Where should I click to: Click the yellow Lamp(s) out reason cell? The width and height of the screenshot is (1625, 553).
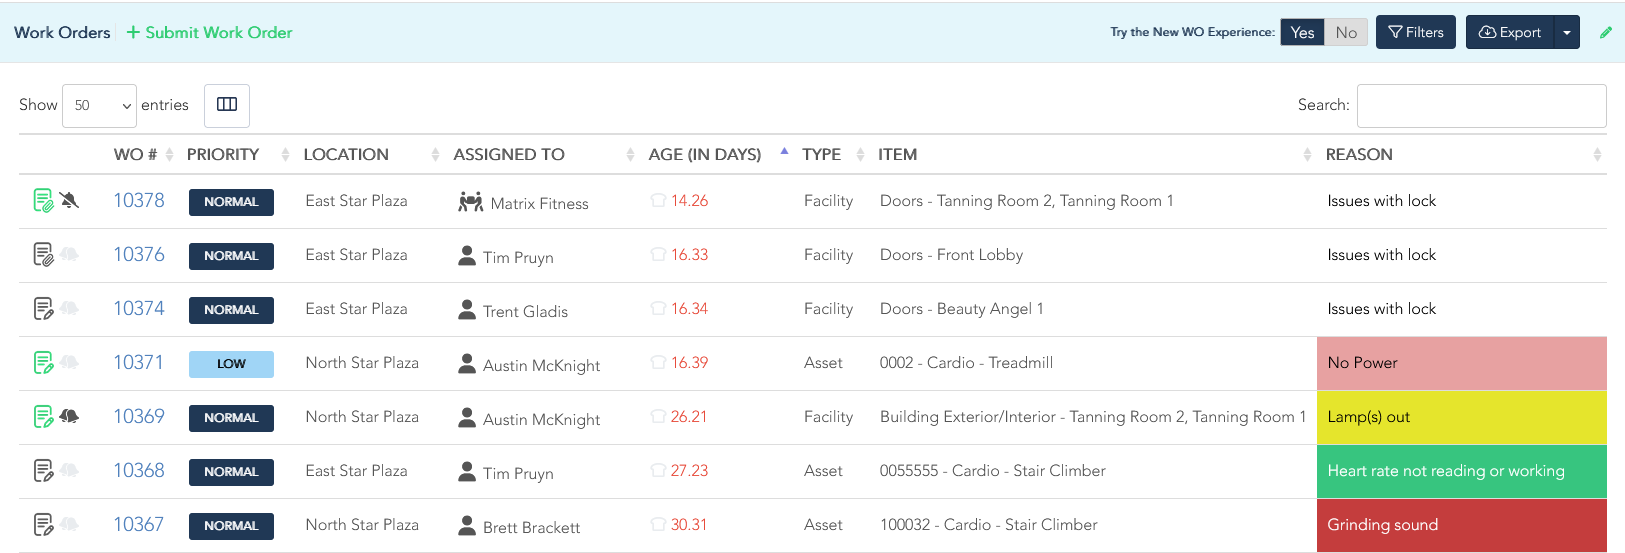point(1461,417)
